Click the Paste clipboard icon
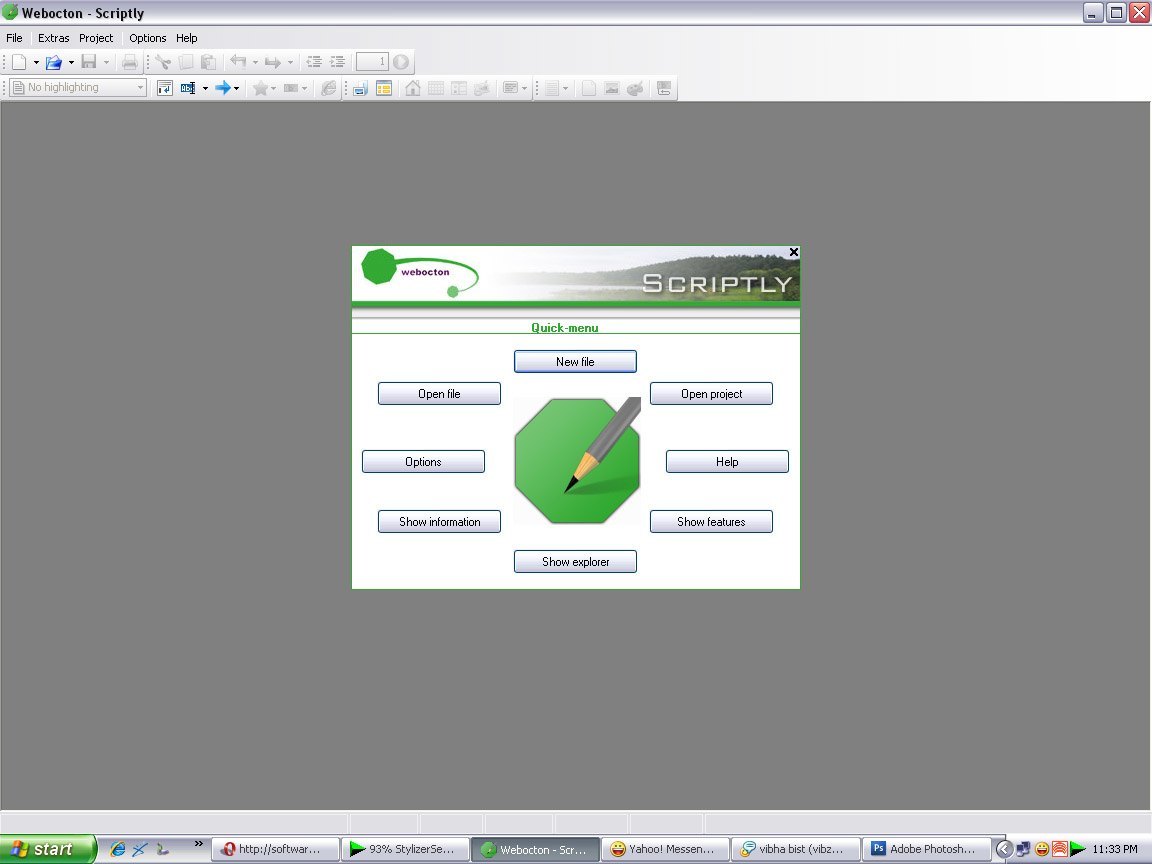 pos(209,62)
